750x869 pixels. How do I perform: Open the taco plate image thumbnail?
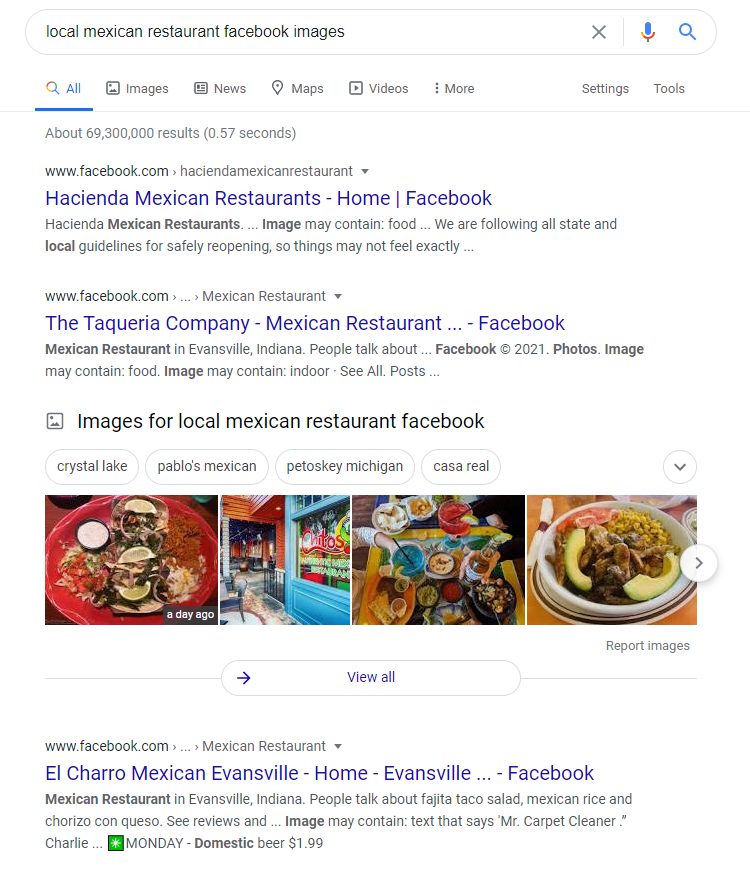[131, 560]
